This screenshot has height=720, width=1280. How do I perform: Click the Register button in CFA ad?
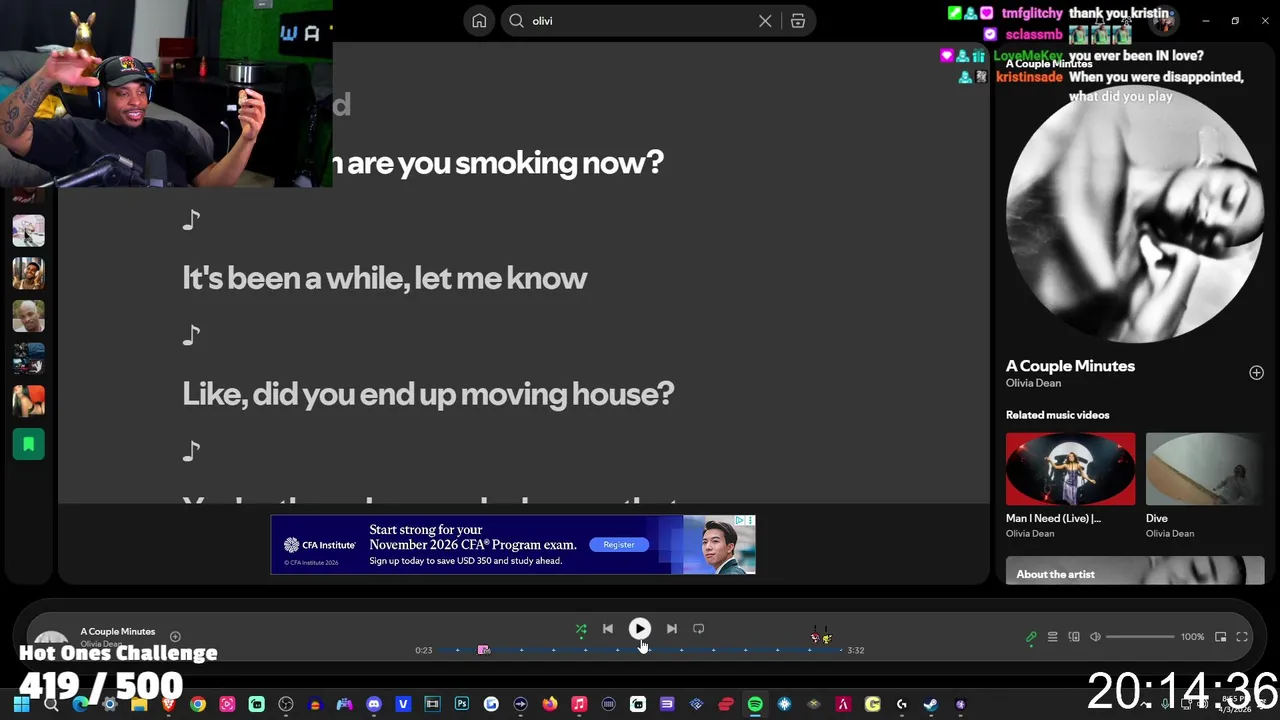tap(618, 545)
